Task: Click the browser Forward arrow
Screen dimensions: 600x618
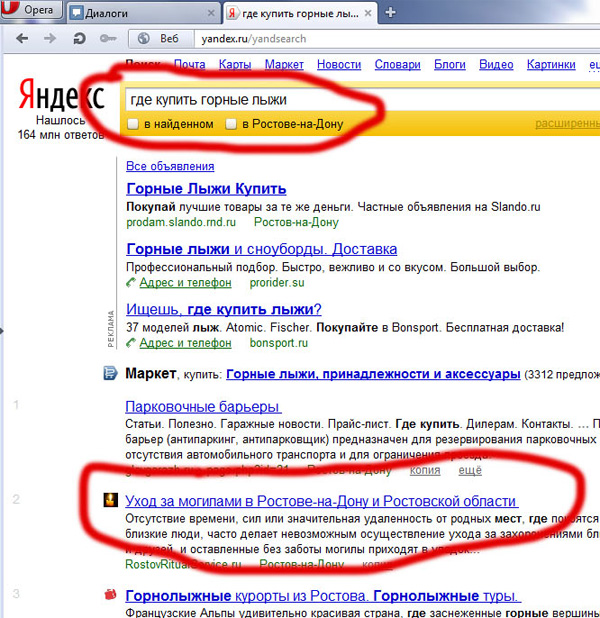Action: click(x=50, y=39)
